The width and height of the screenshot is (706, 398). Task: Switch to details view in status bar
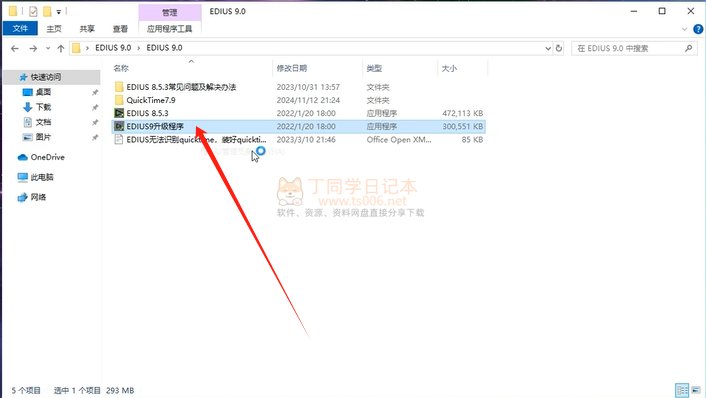(x=682, y=390)
